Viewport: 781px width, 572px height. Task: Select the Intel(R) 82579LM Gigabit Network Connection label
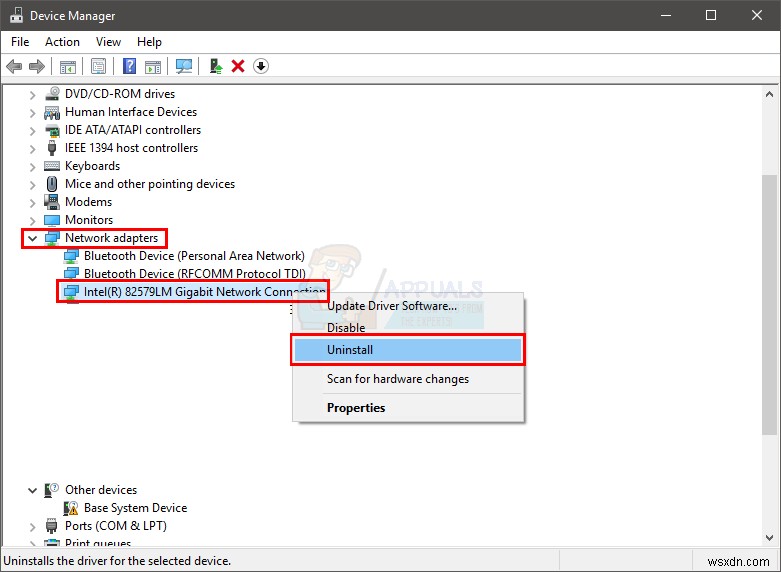(205, 291)
